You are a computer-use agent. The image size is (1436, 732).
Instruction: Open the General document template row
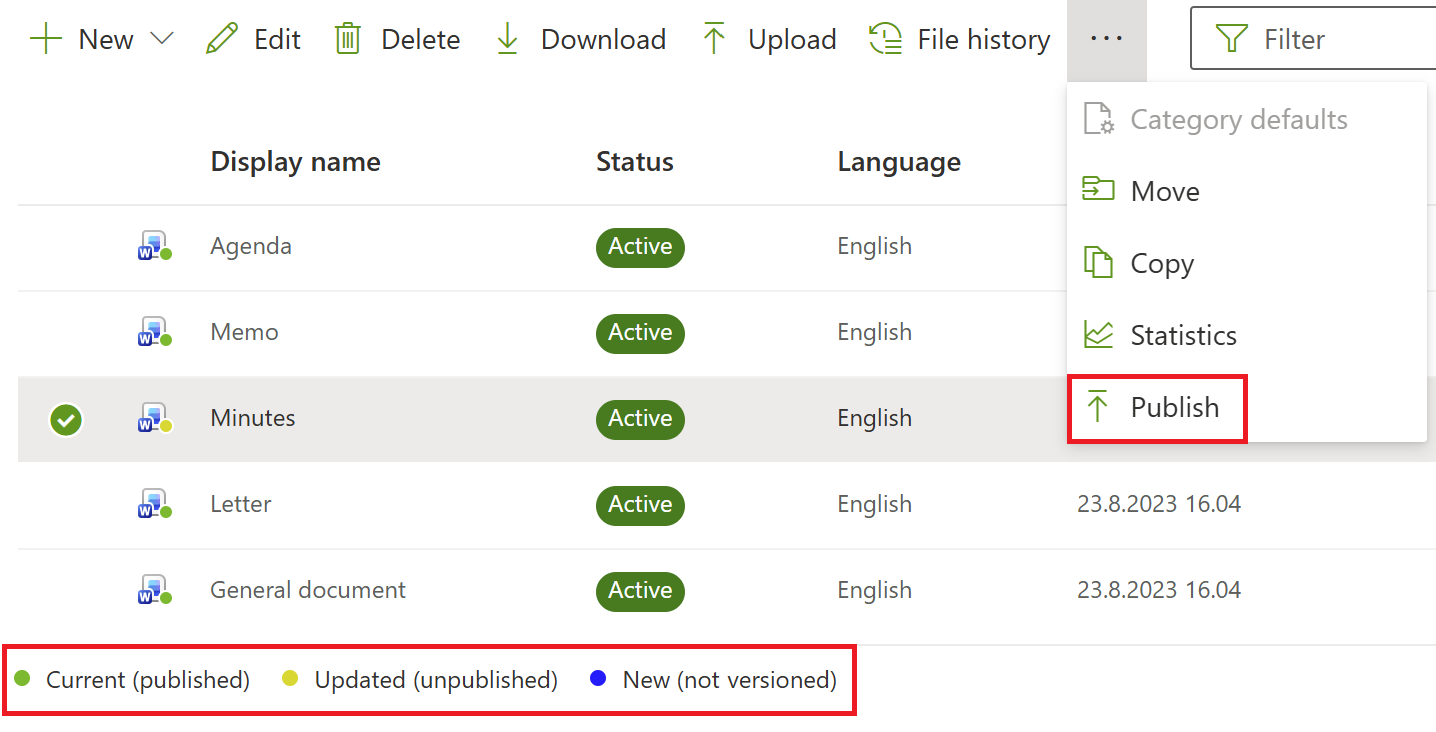pos(308,590)
